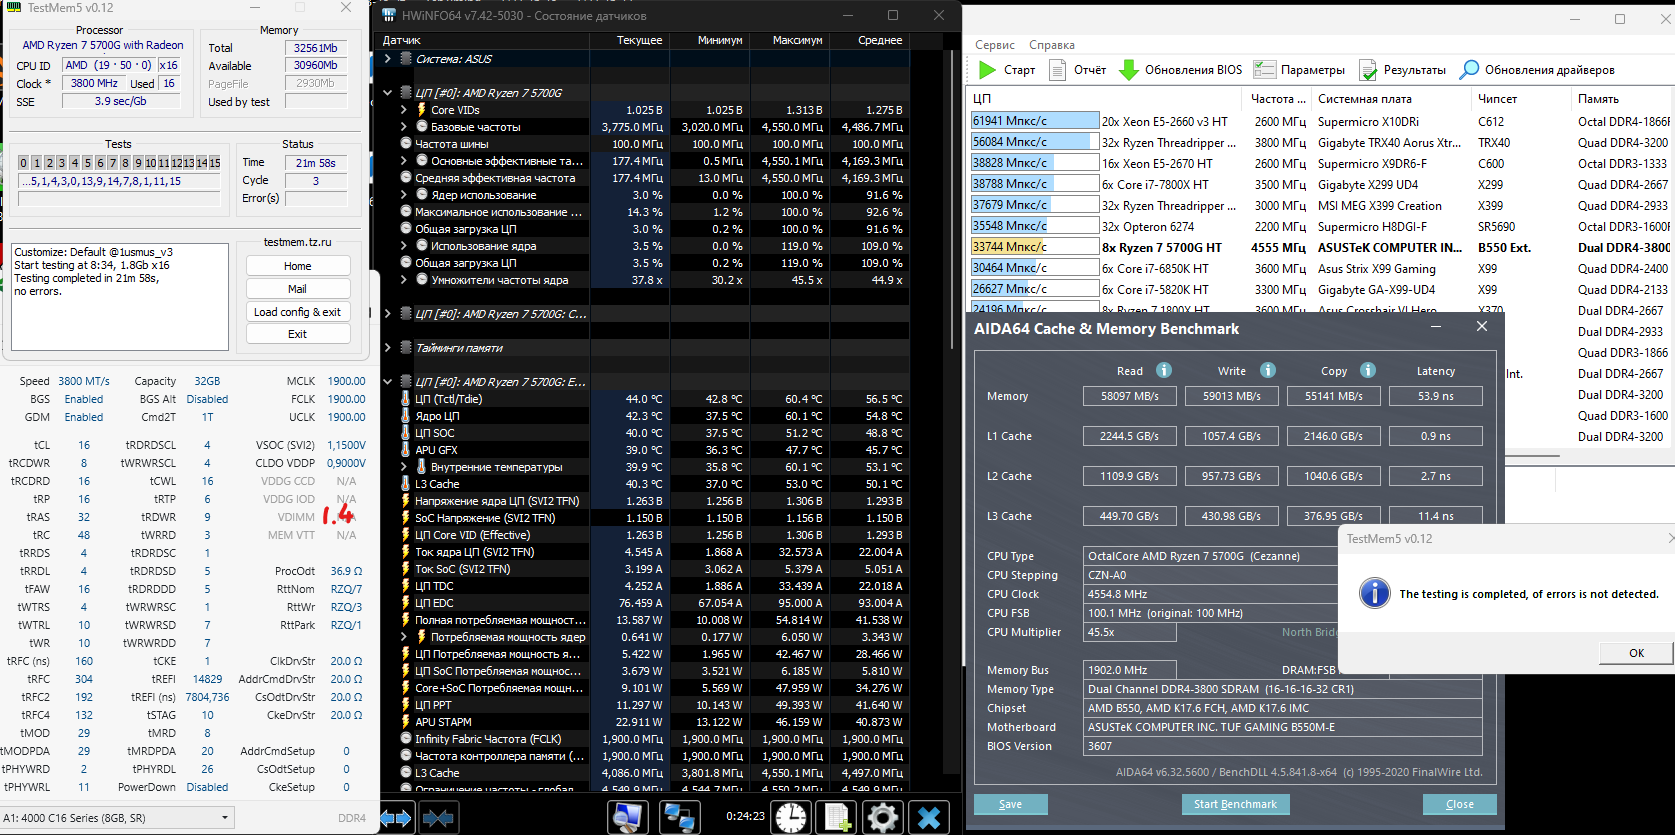
Task: Expand the Тайминги памяти group
Action: point(387,348)
